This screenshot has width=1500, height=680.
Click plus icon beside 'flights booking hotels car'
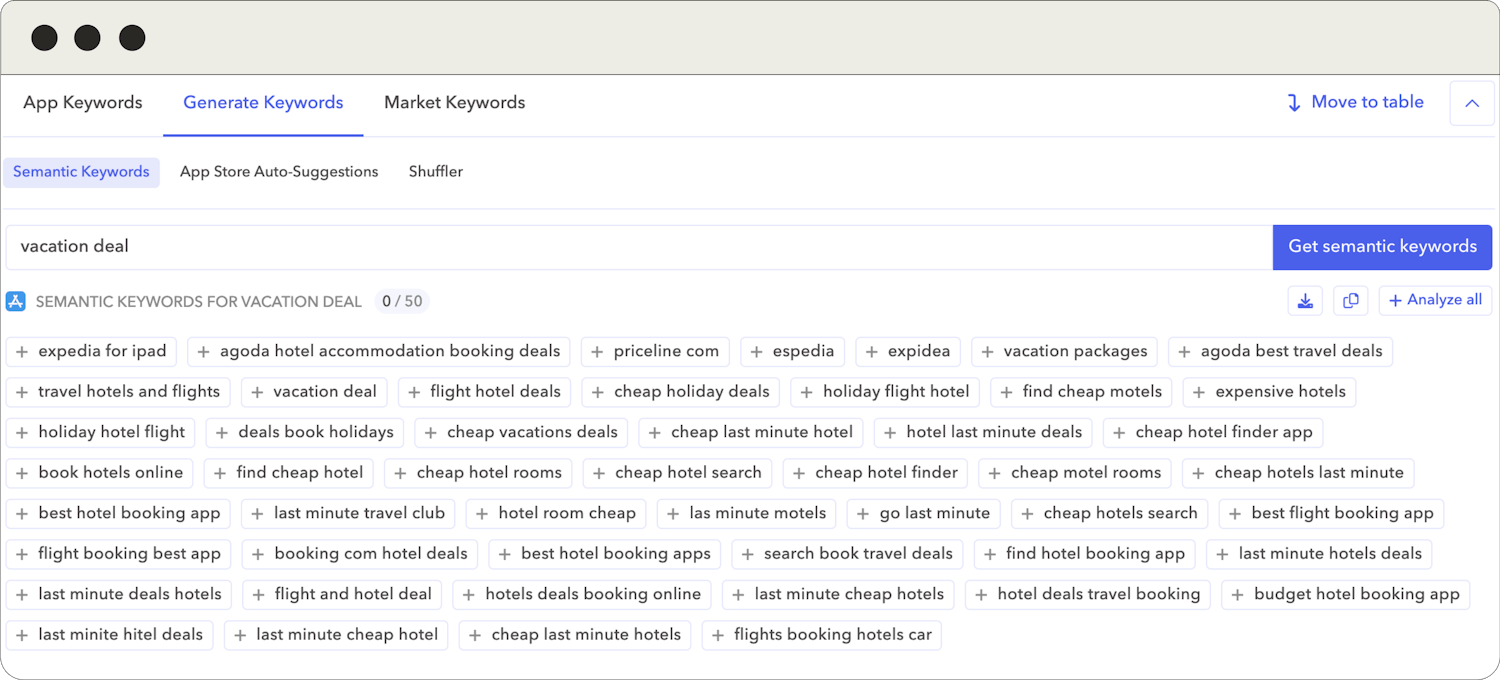pos(718,635)
